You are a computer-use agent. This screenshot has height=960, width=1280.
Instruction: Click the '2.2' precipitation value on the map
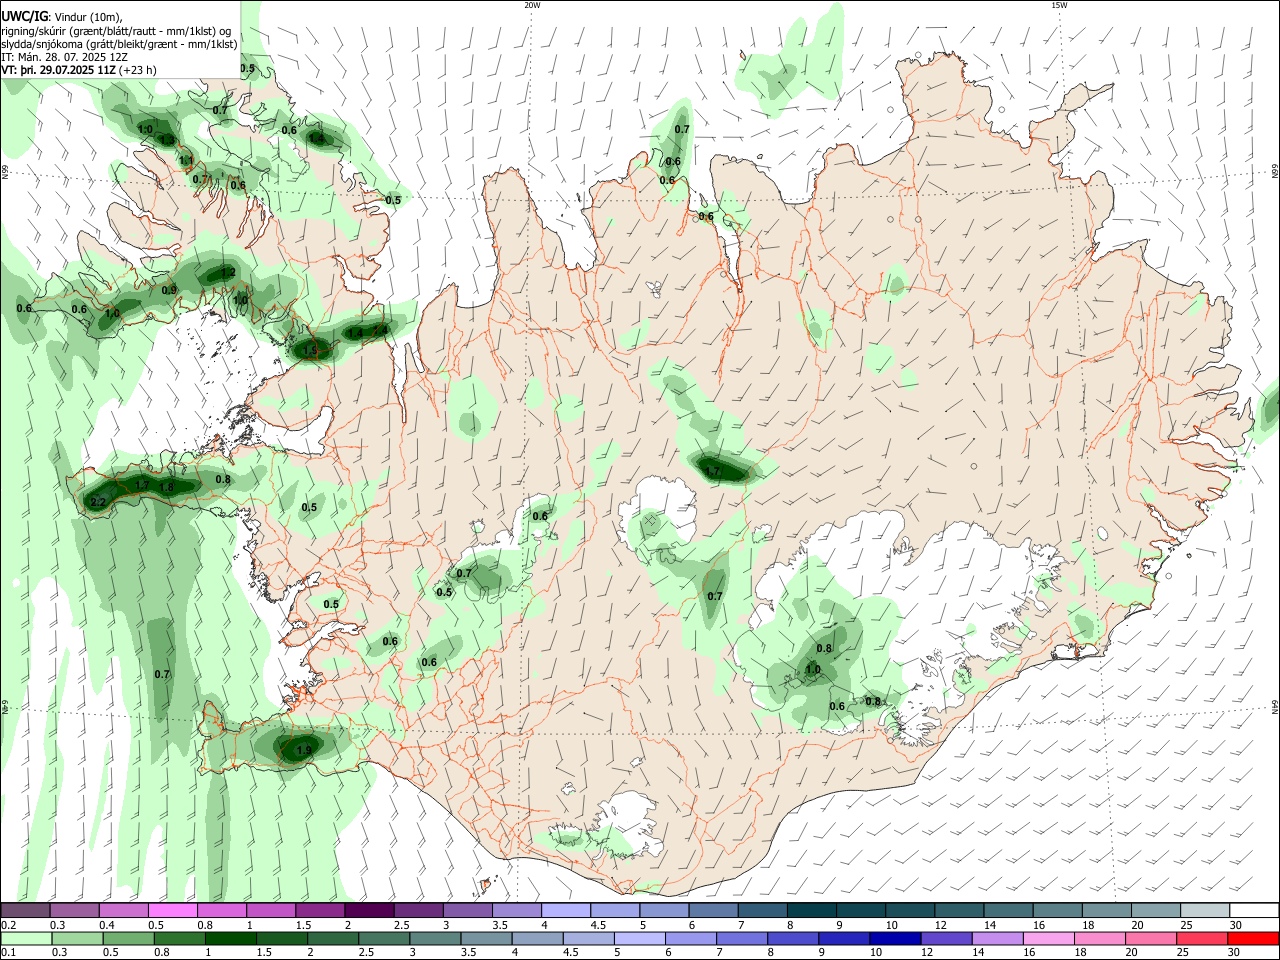(x=98, y=502)
